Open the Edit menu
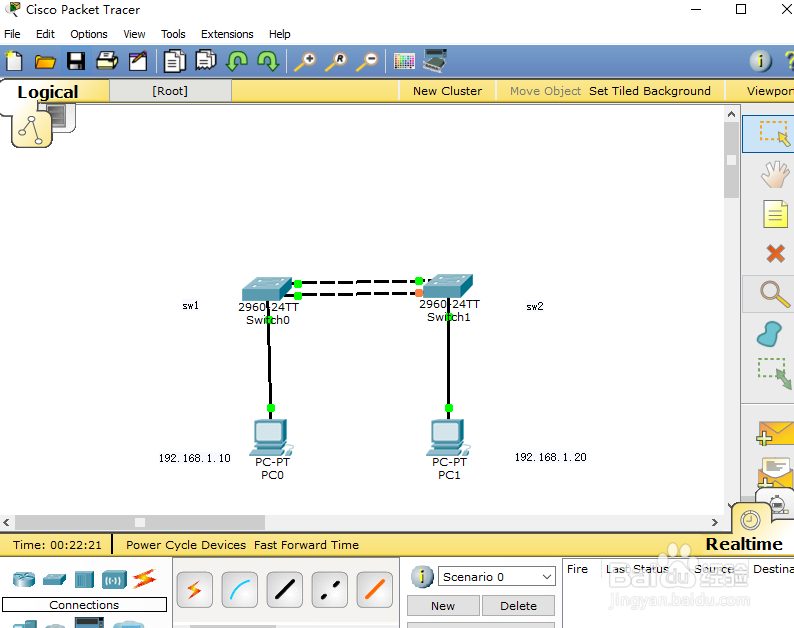 pyautogui.click(x=45, y=34)
